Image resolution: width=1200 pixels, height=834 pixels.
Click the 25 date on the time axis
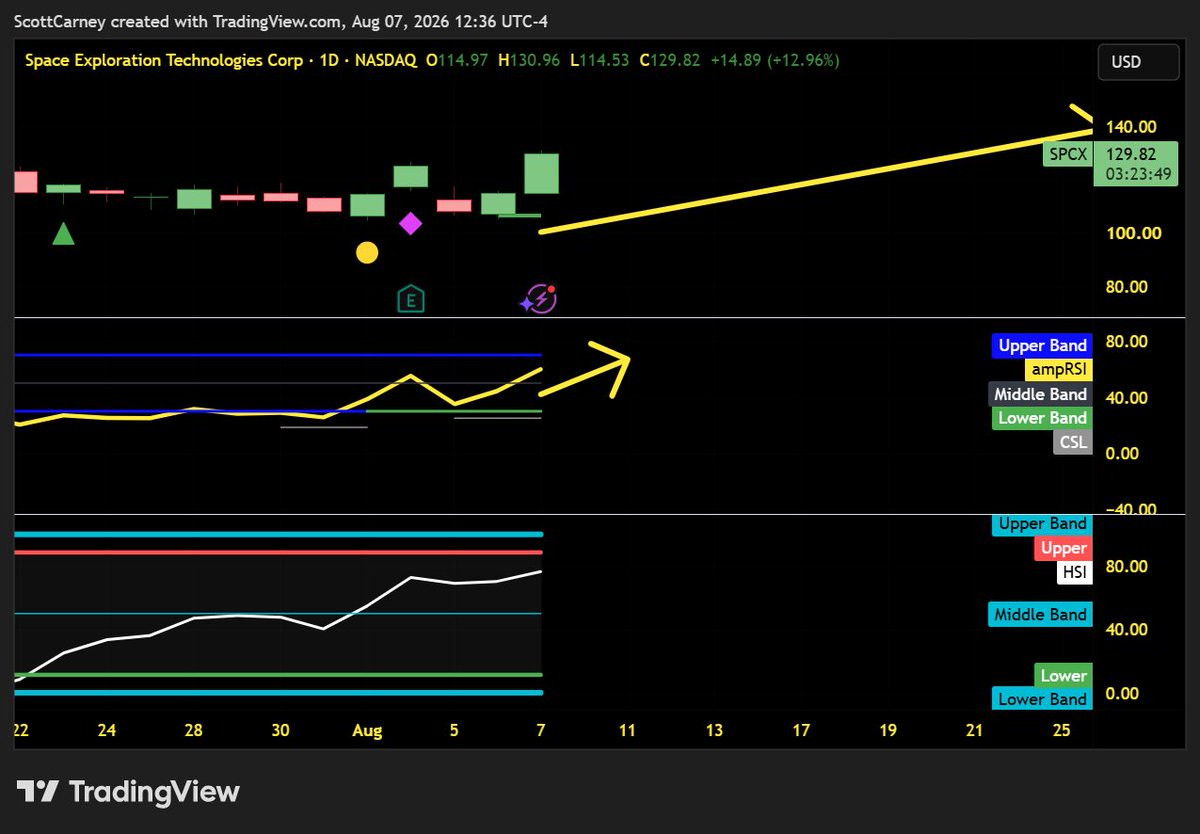tap(1062, 731)
